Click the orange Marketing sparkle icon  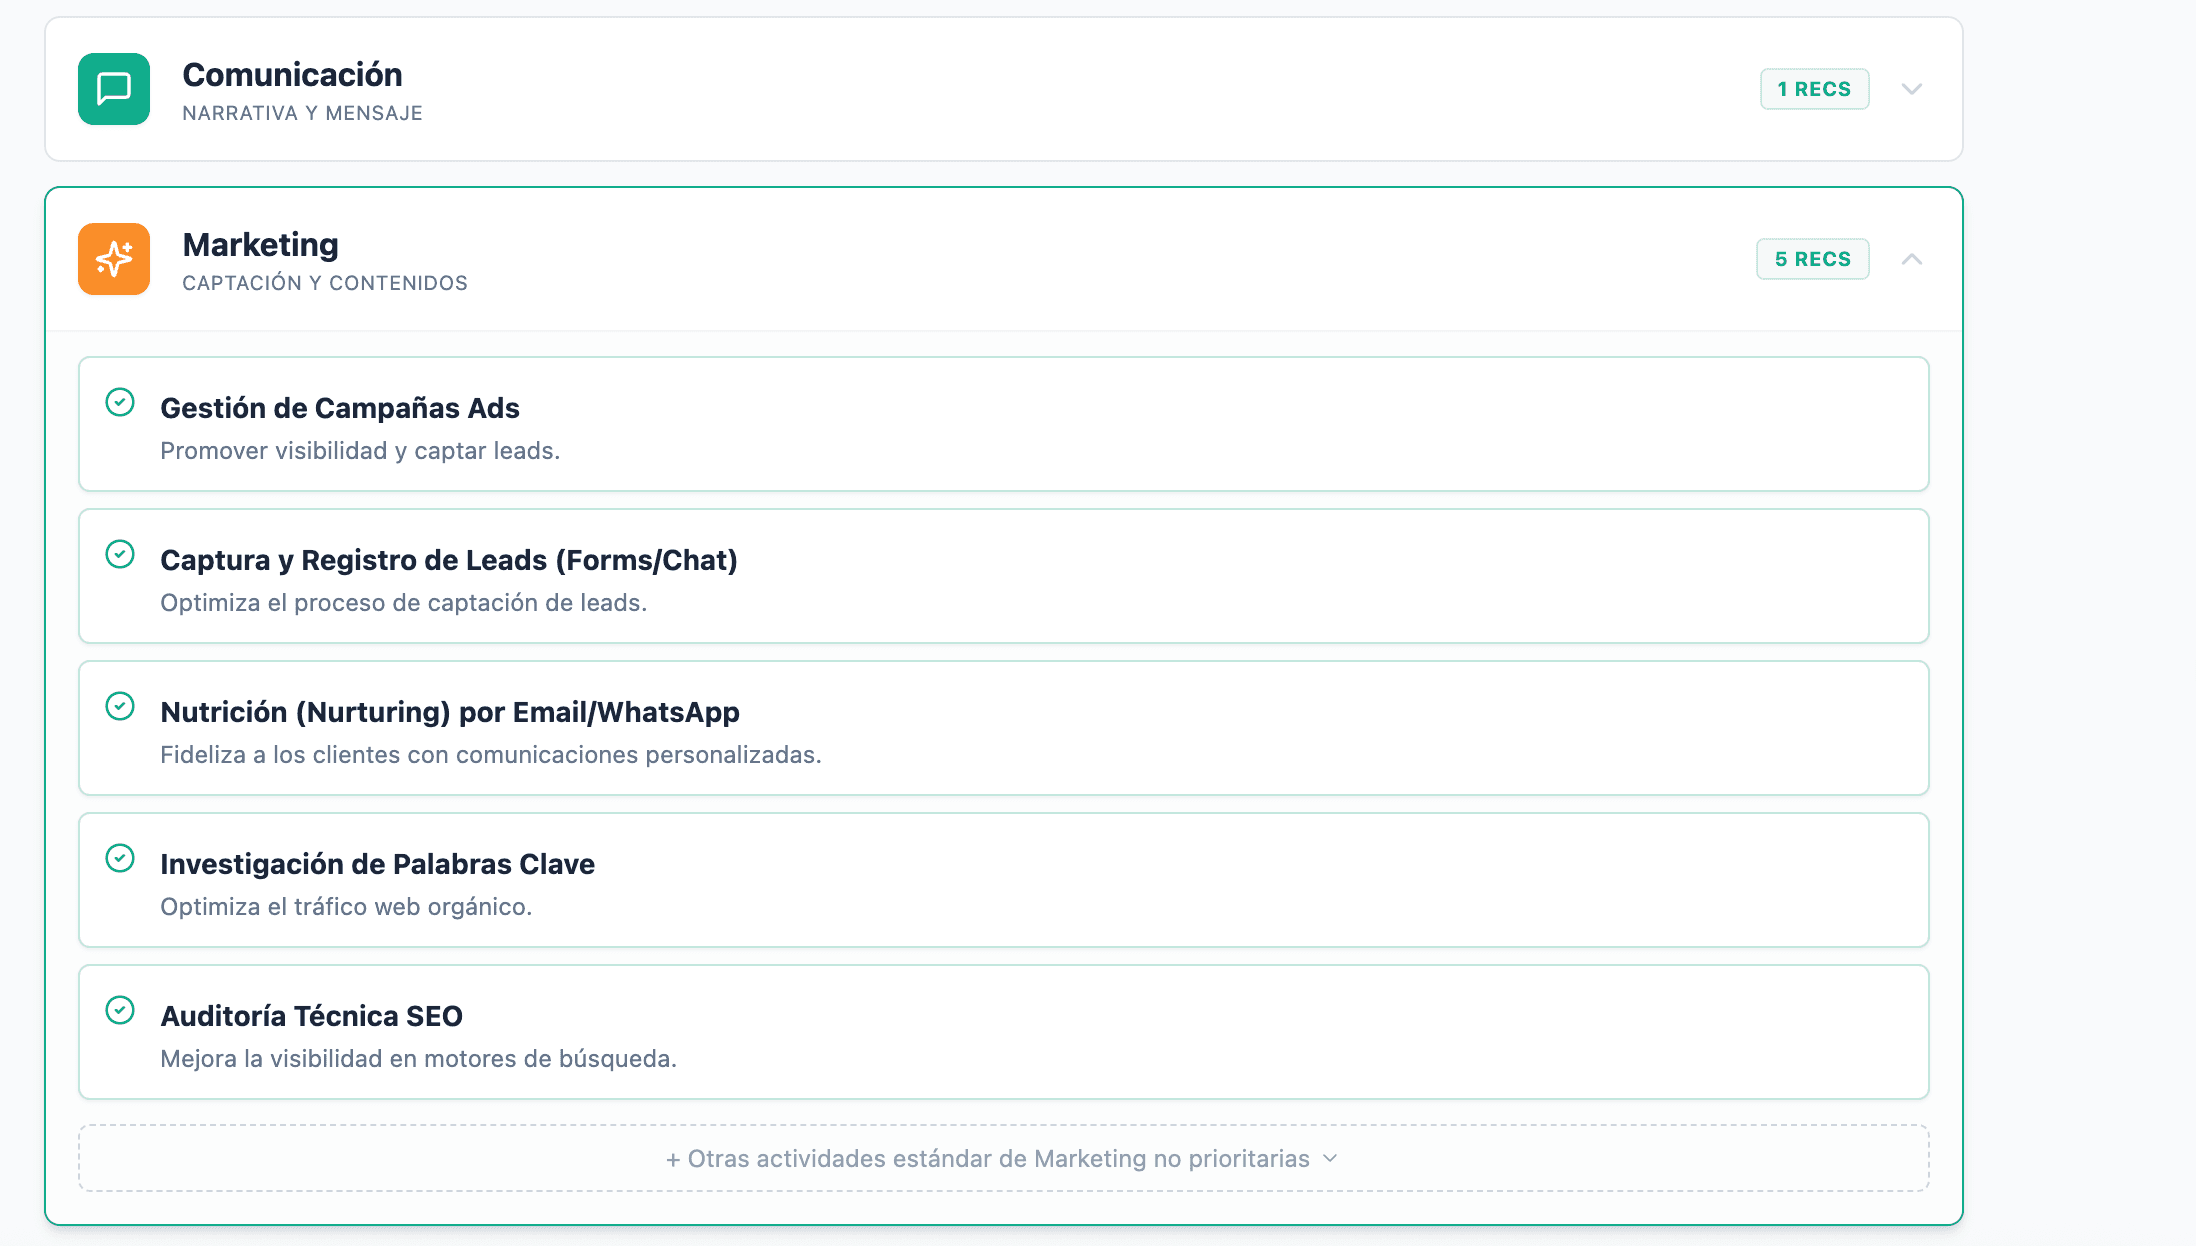[x=114, y=259]
